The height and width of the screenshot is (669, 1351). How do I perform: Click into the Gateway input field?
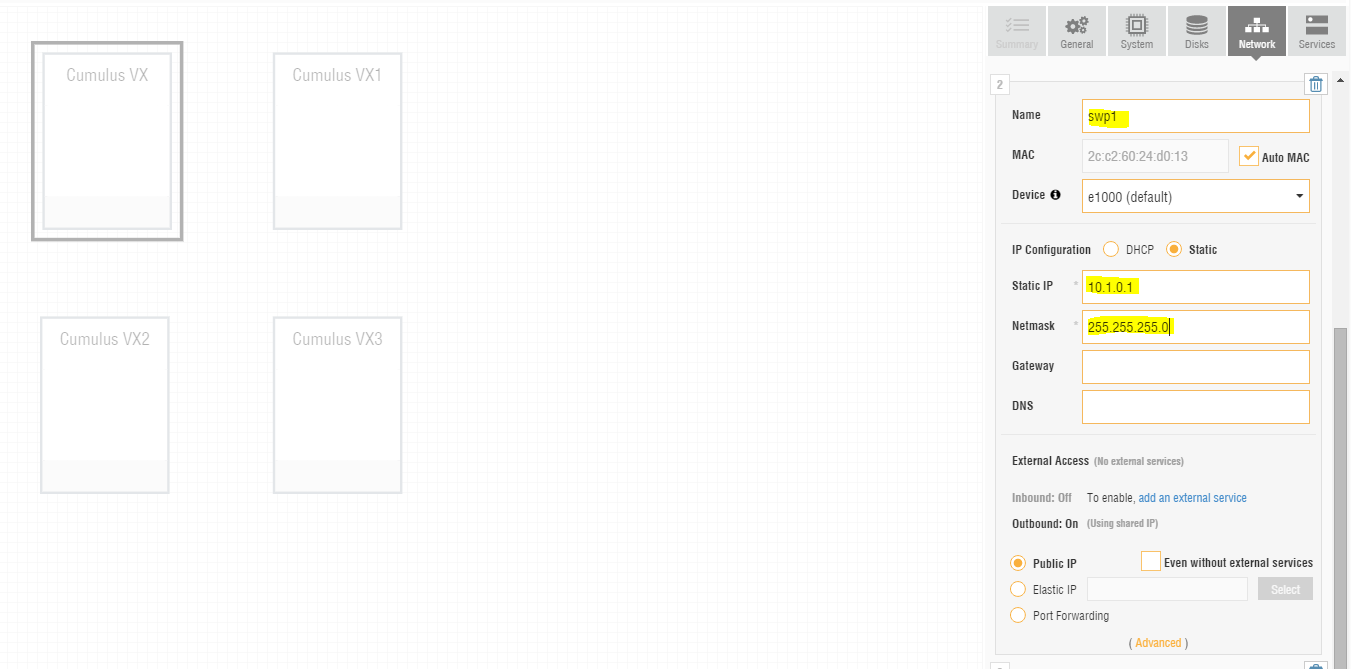click(1196, 366)
